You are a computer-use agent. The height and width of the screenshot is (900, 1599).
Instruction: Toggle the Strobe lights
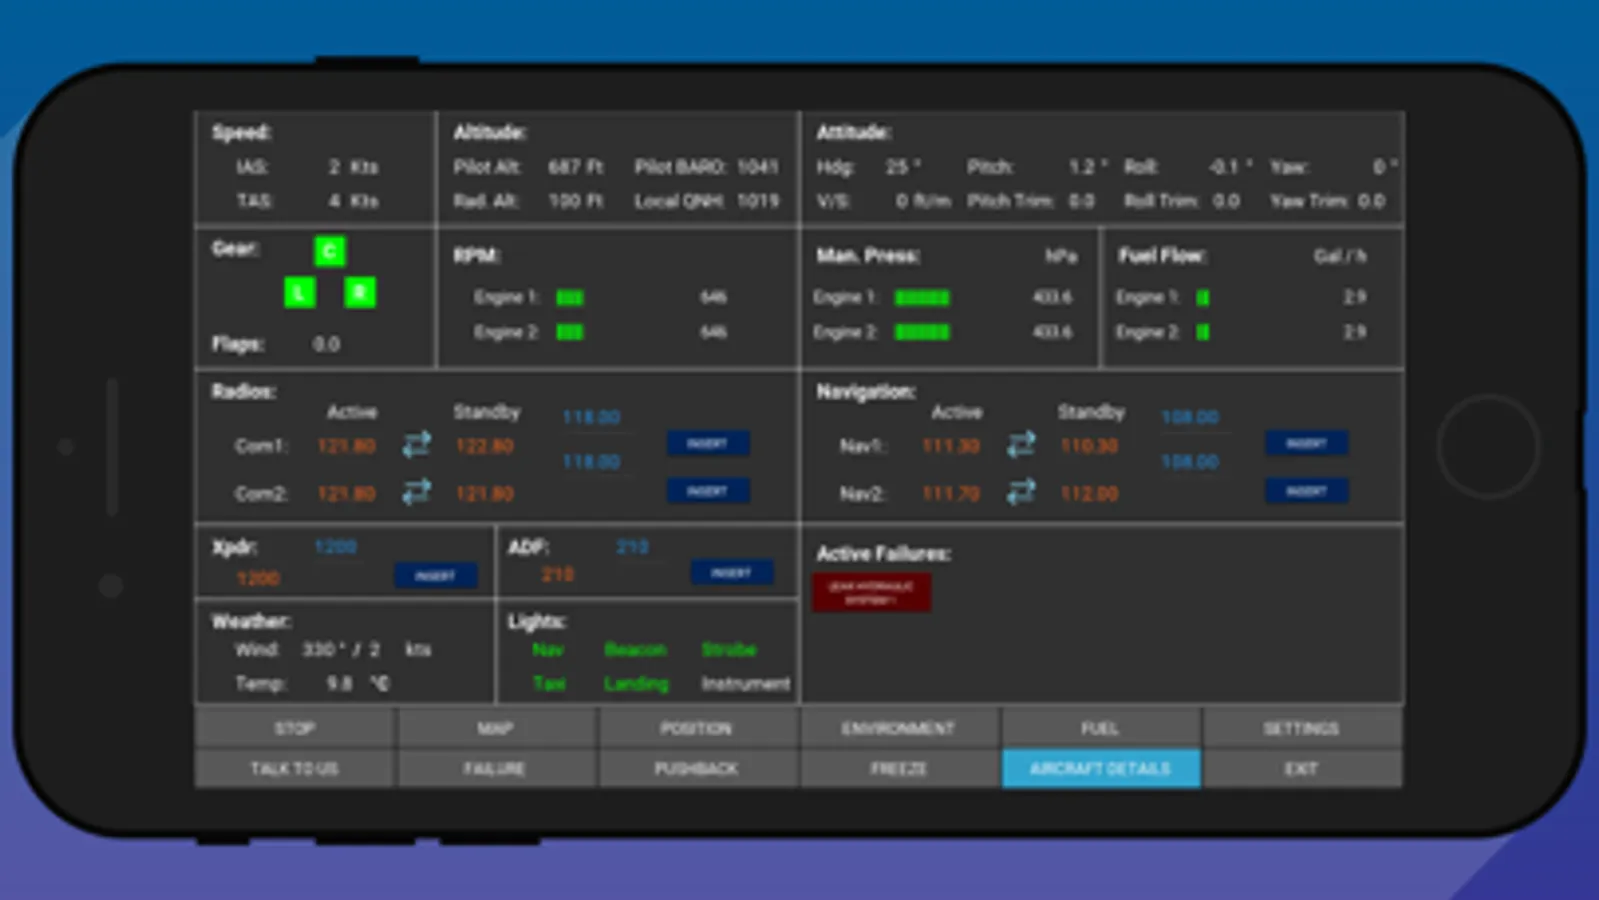point(729,650)
